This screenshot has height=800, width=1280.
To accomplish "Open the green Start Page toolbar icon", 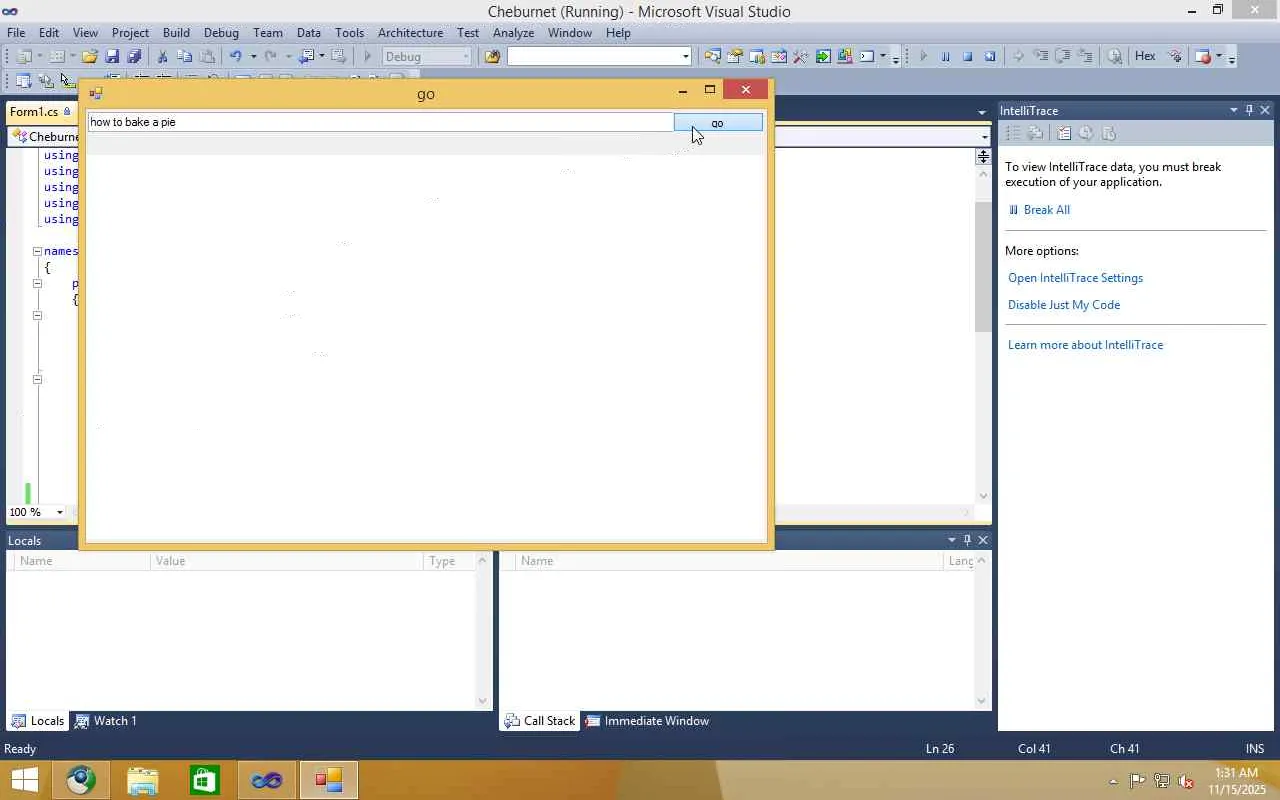I will pos(823,57).
